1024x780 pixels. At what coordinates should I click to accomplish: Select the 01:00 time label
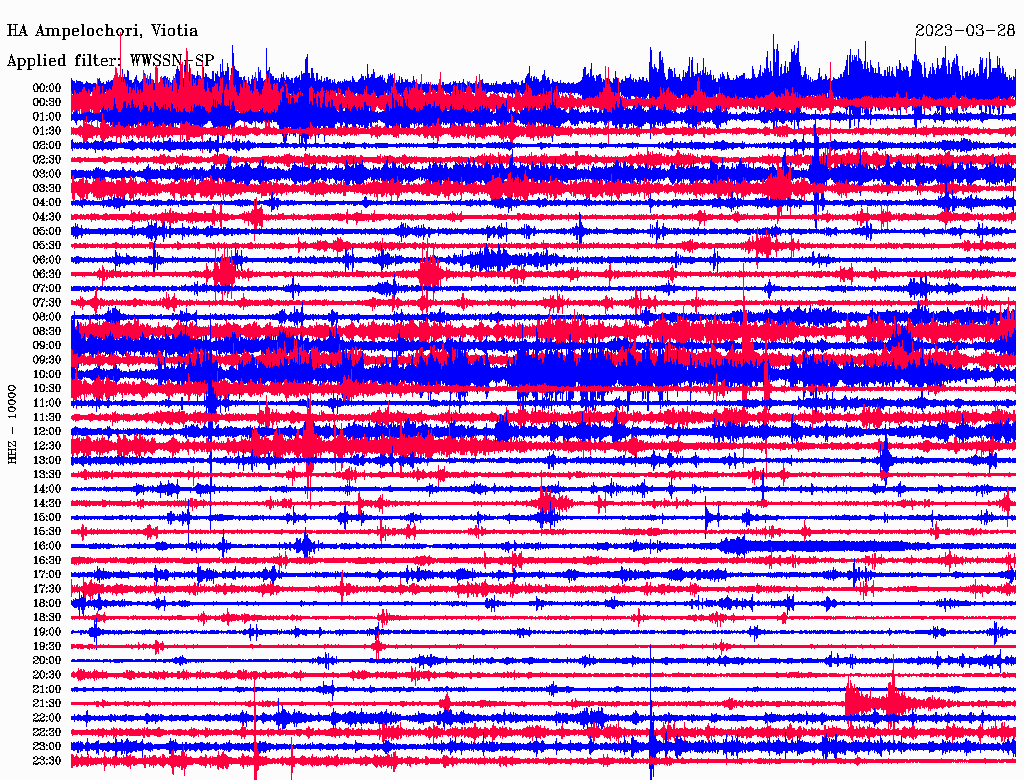(47, 117)
